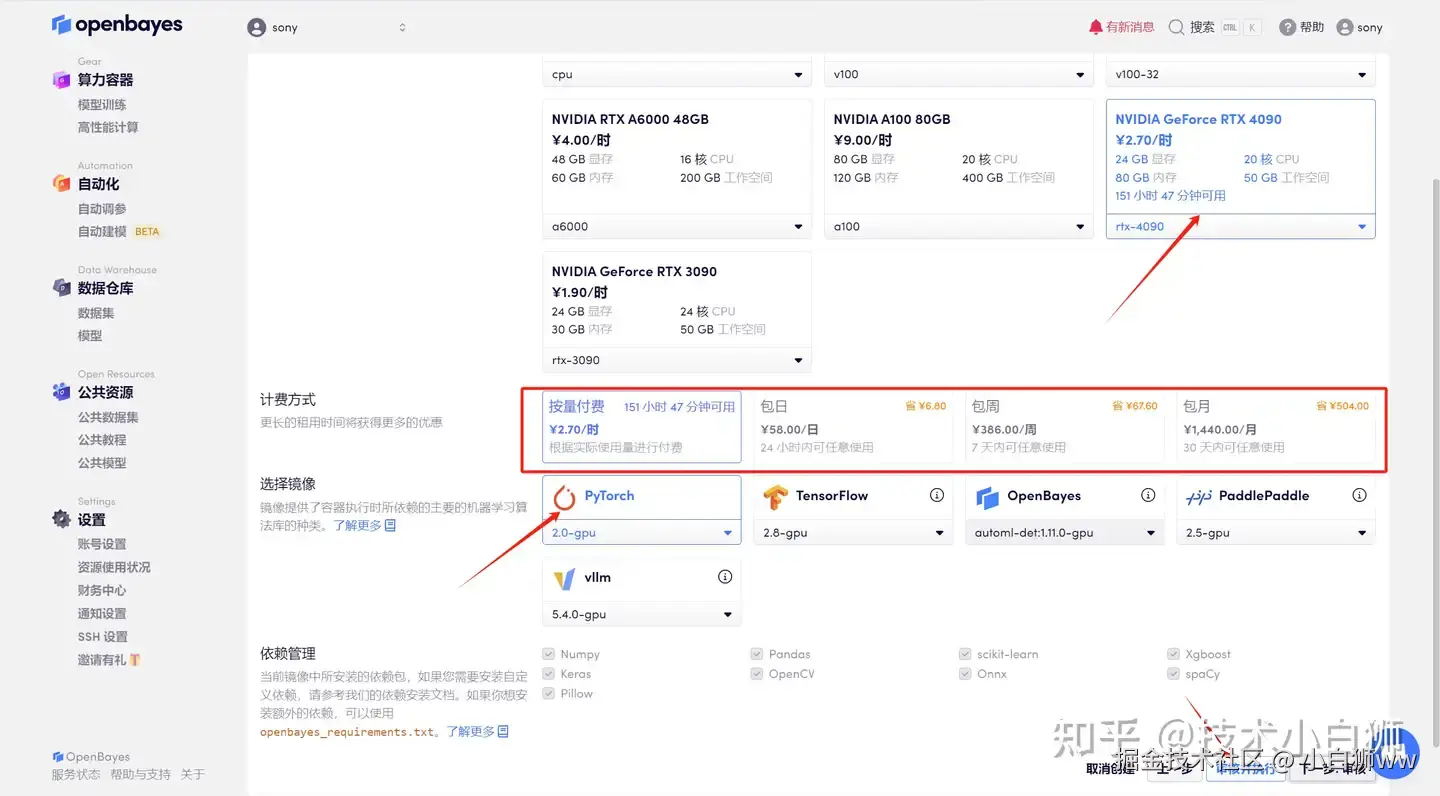Open the 帮助与支持 footer link
The height and width of the screenshot is (796, 1440).
coord(140,775)
